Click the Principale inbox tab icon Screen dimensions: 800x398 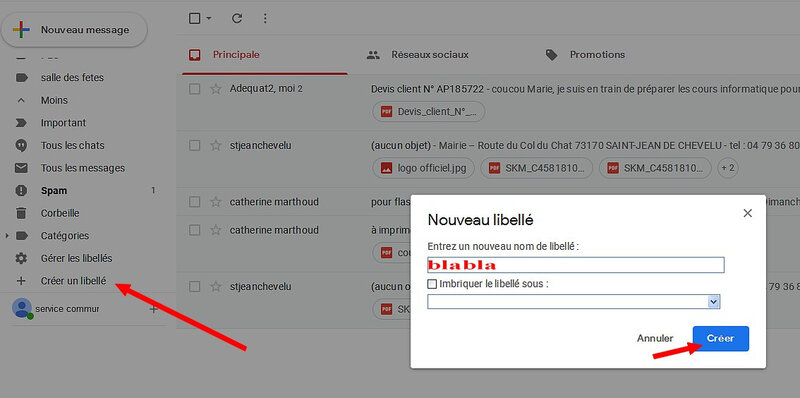(x=194, y=55)
